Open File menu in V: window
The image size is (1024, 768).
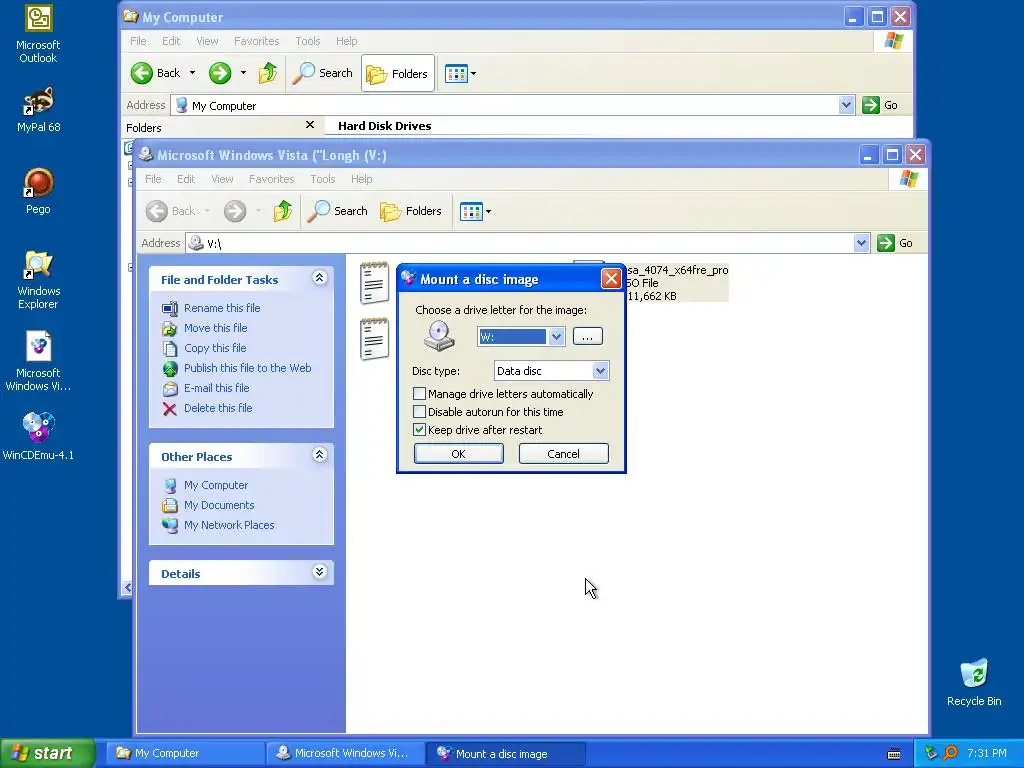153,179
